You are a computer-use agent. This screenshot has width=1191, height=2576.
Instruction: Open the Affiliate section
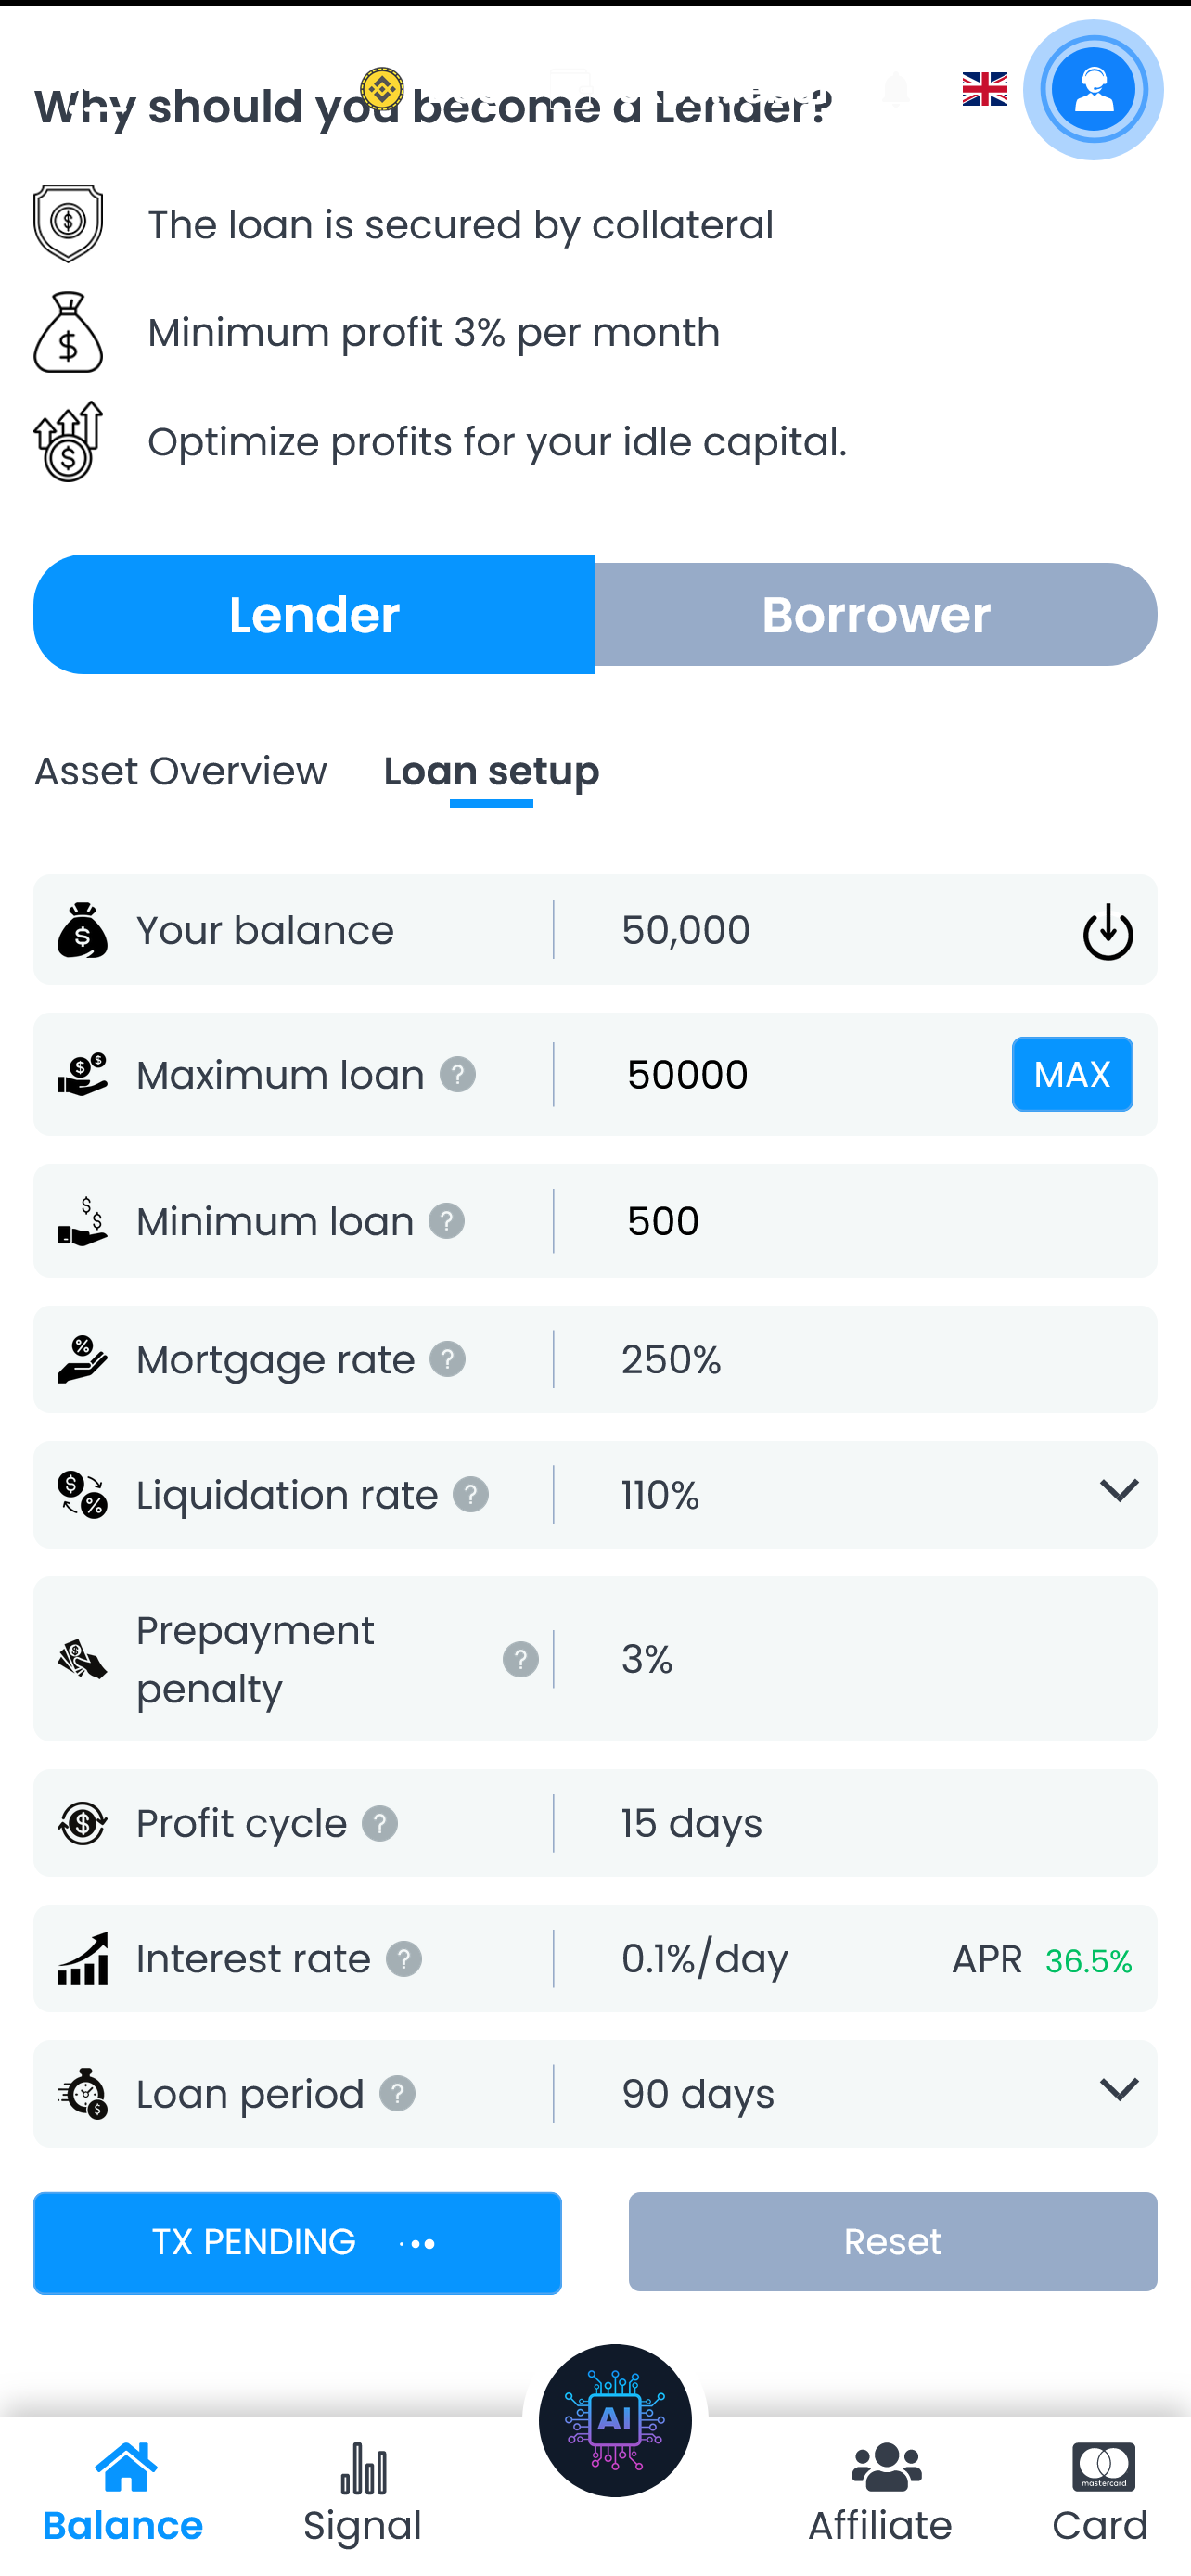pos(880,2493)
